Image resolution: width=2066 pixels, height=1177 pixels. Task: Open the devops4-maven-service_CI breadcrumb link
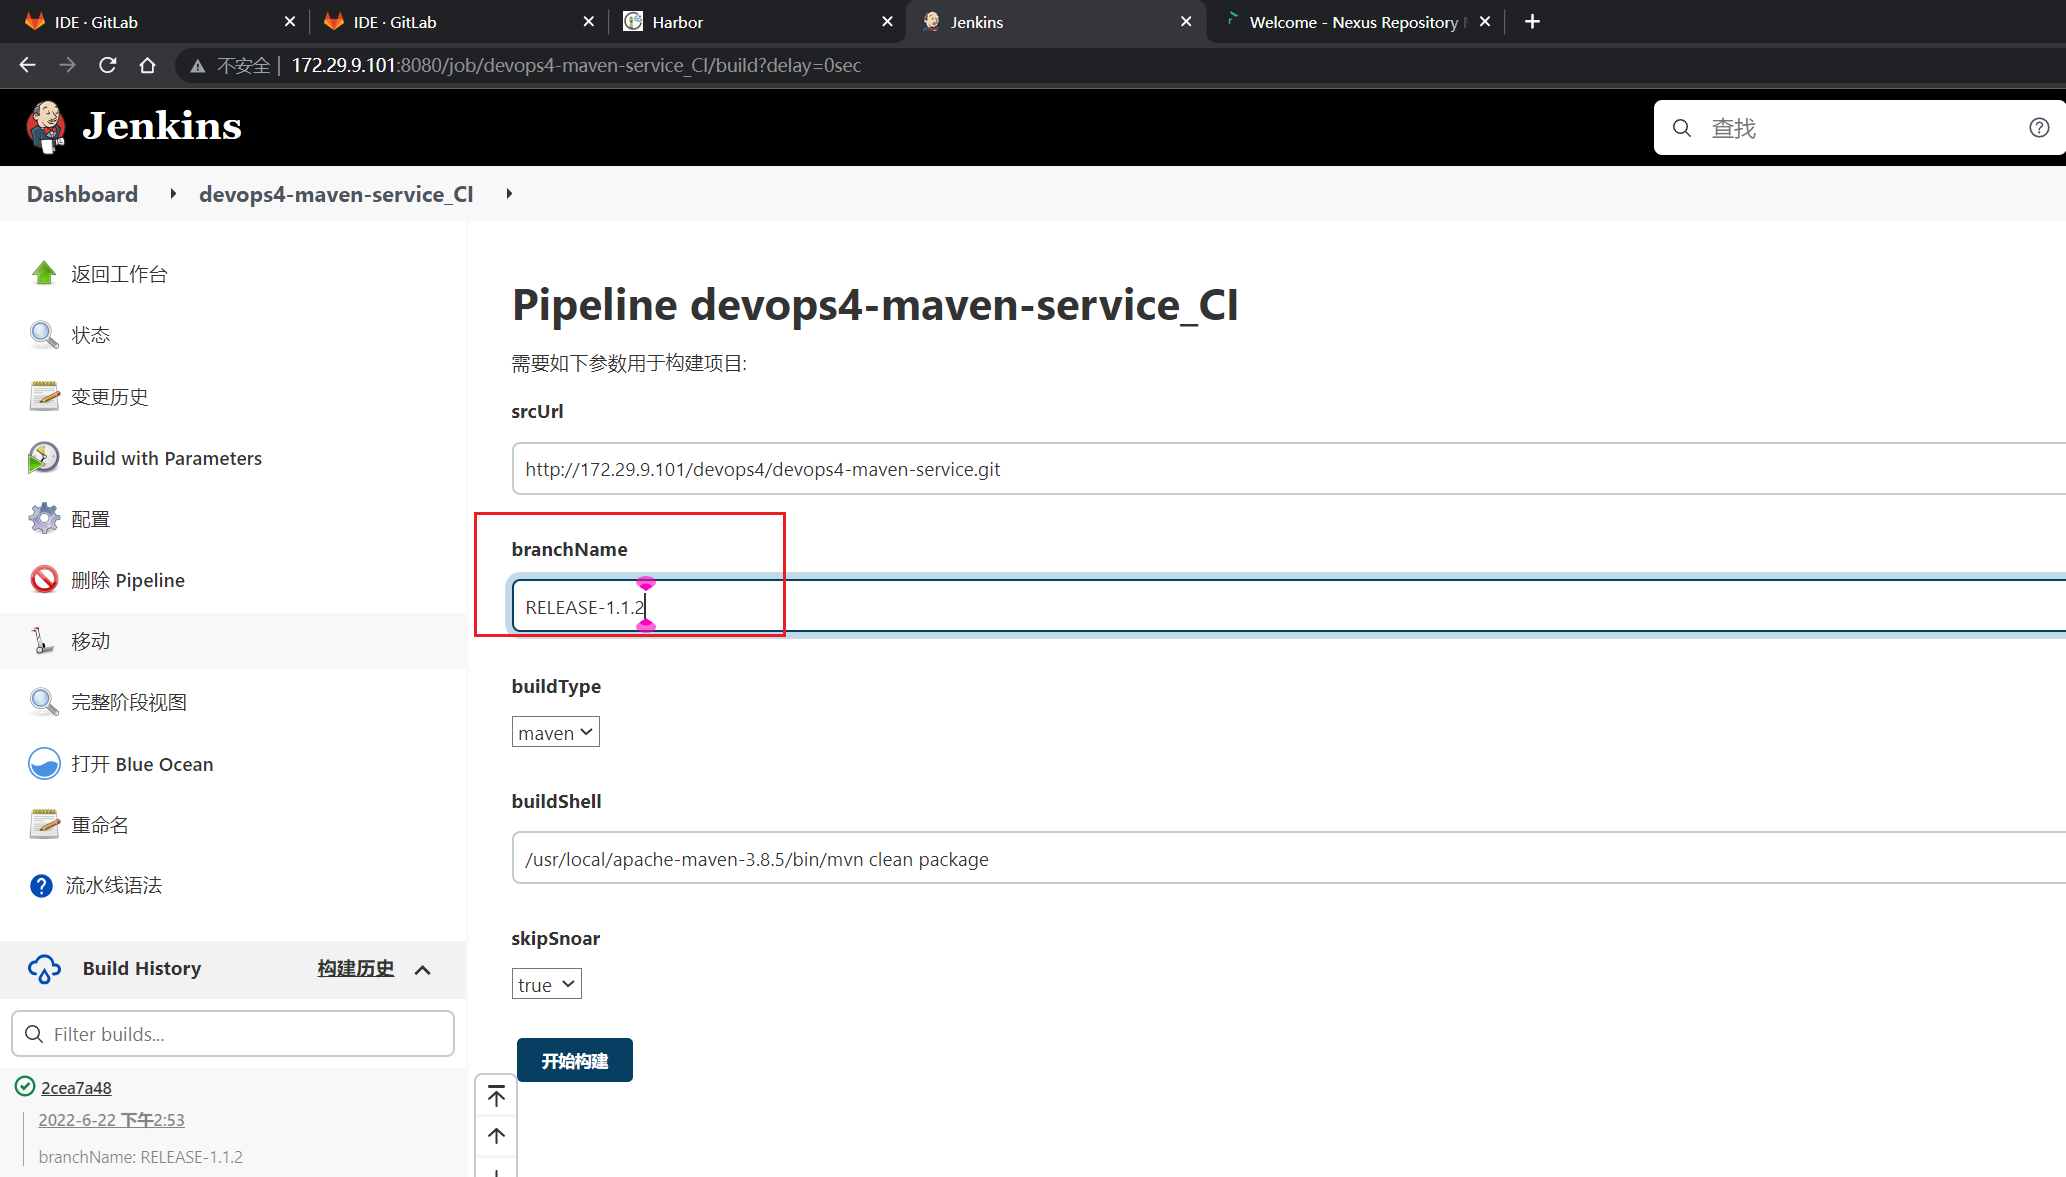[336, 194]
